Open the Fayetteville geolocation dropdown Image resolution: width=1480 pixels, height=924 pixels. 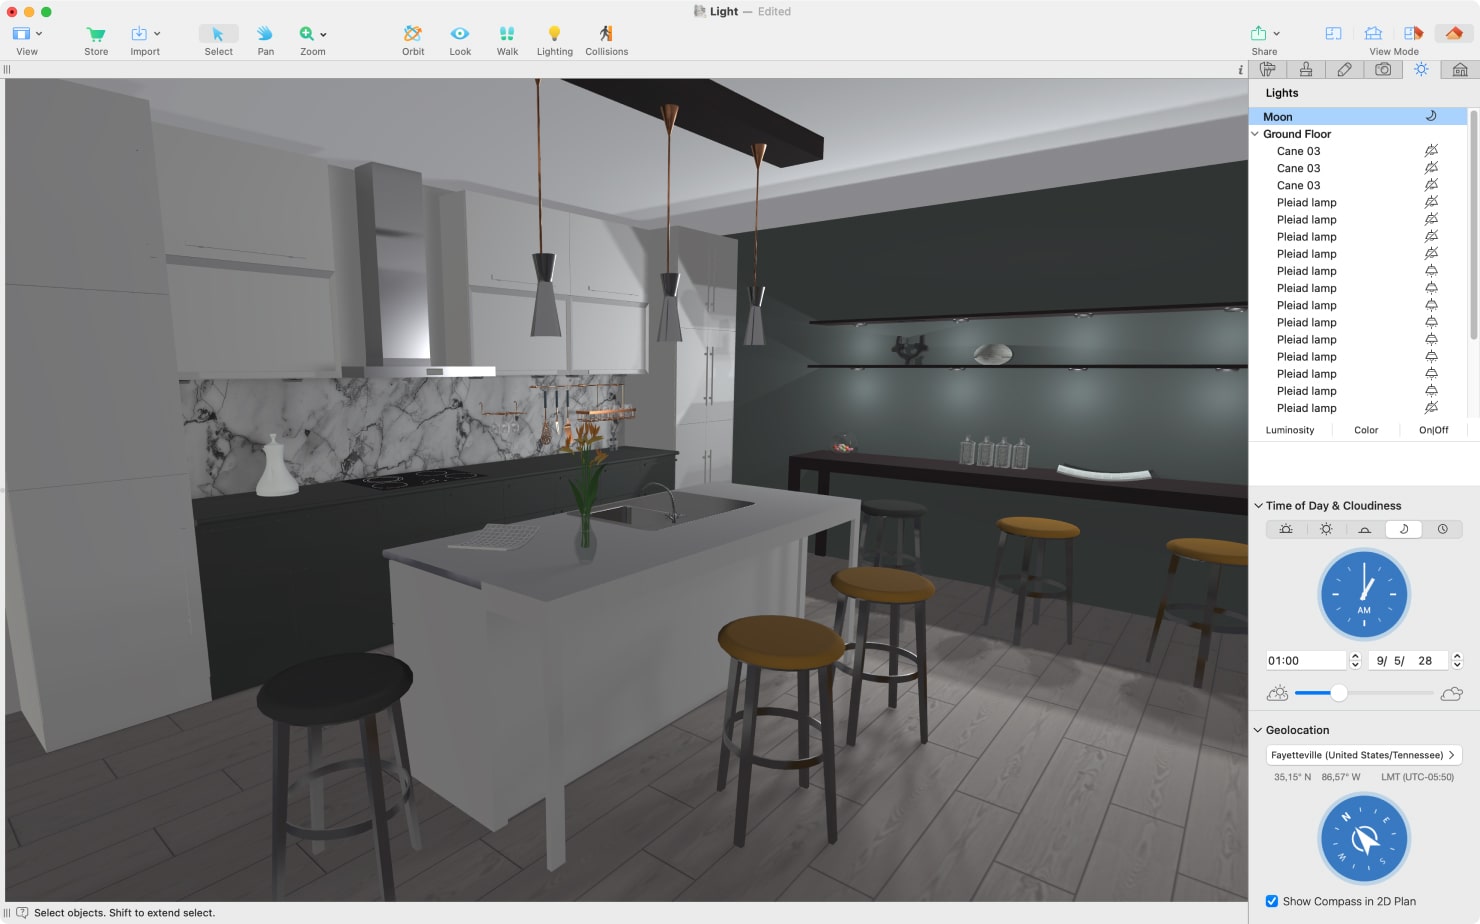1363,755
